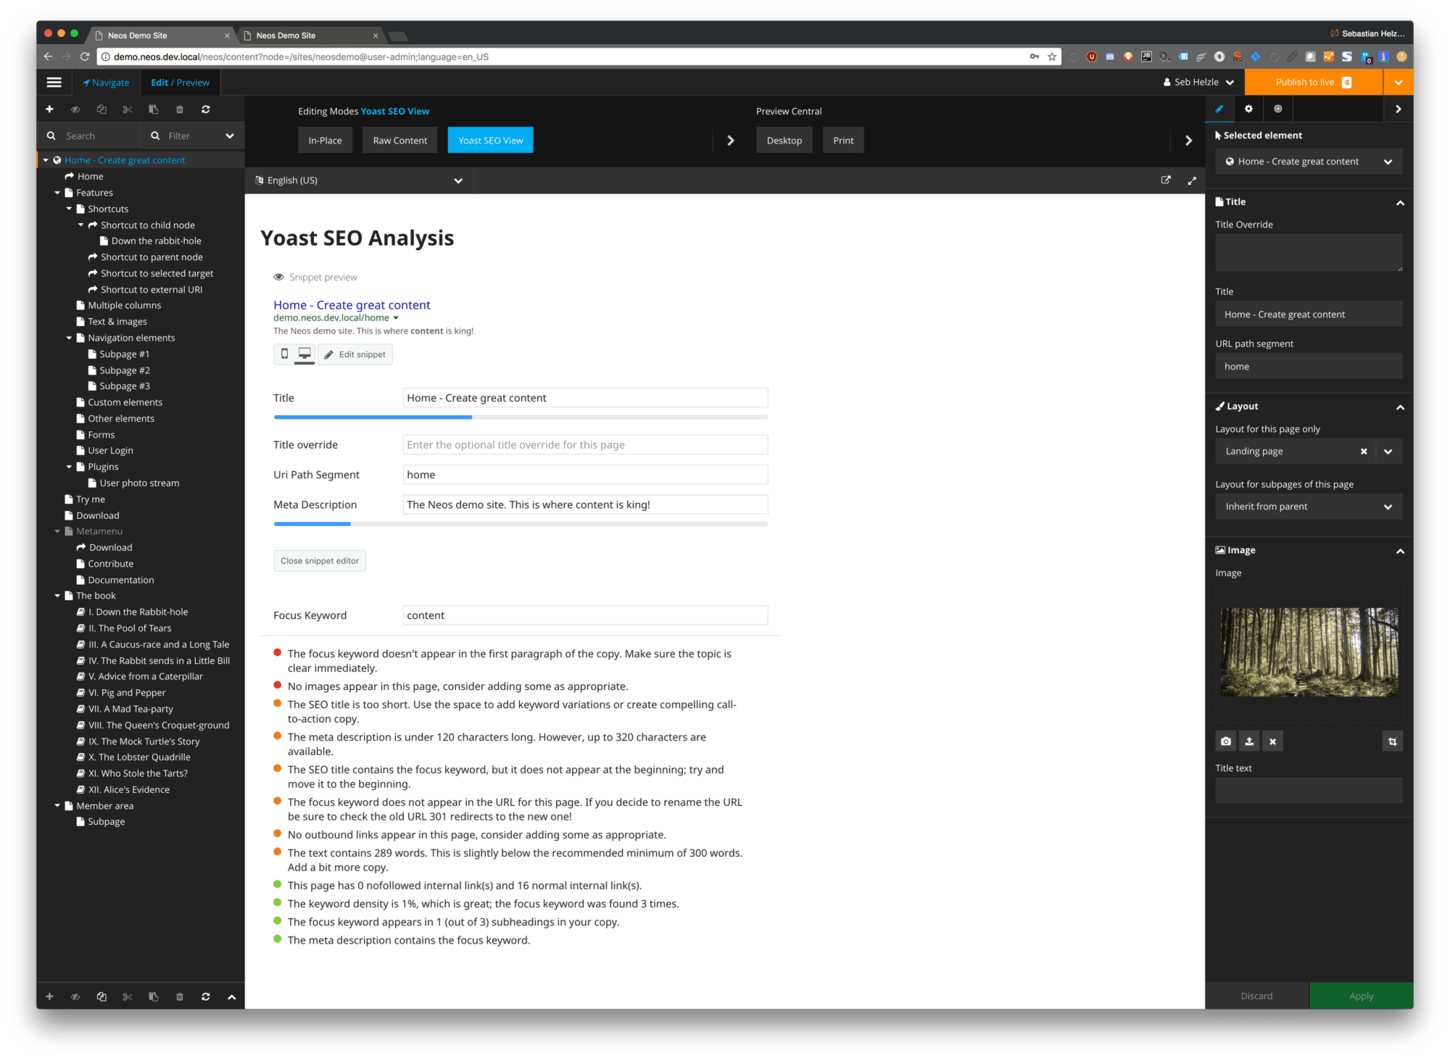Screen dimensions: 1450x1061
Task: Open the English (US) language dropdown
Action: [x=358, y=180]
